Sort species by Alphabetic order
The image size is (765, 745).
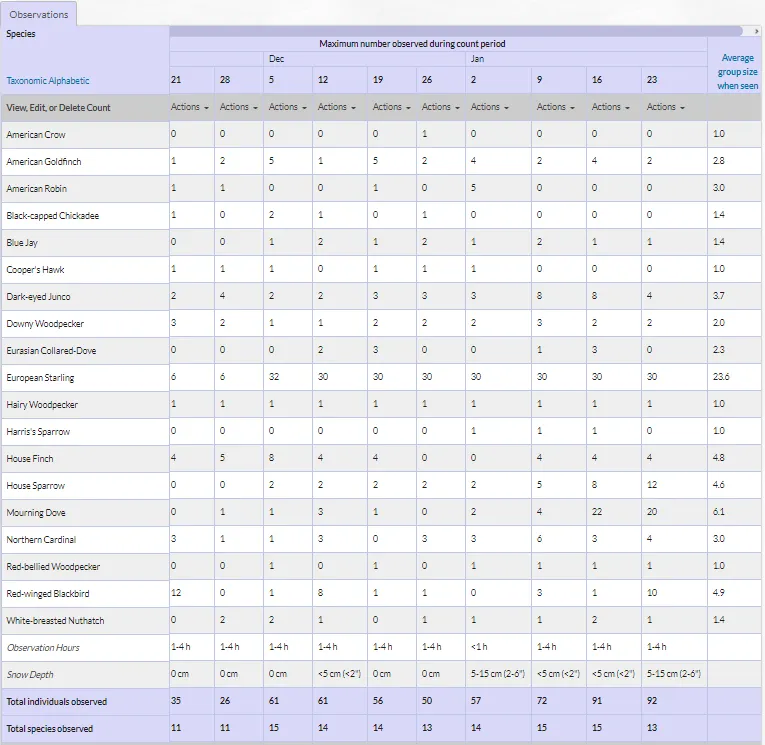69,81
